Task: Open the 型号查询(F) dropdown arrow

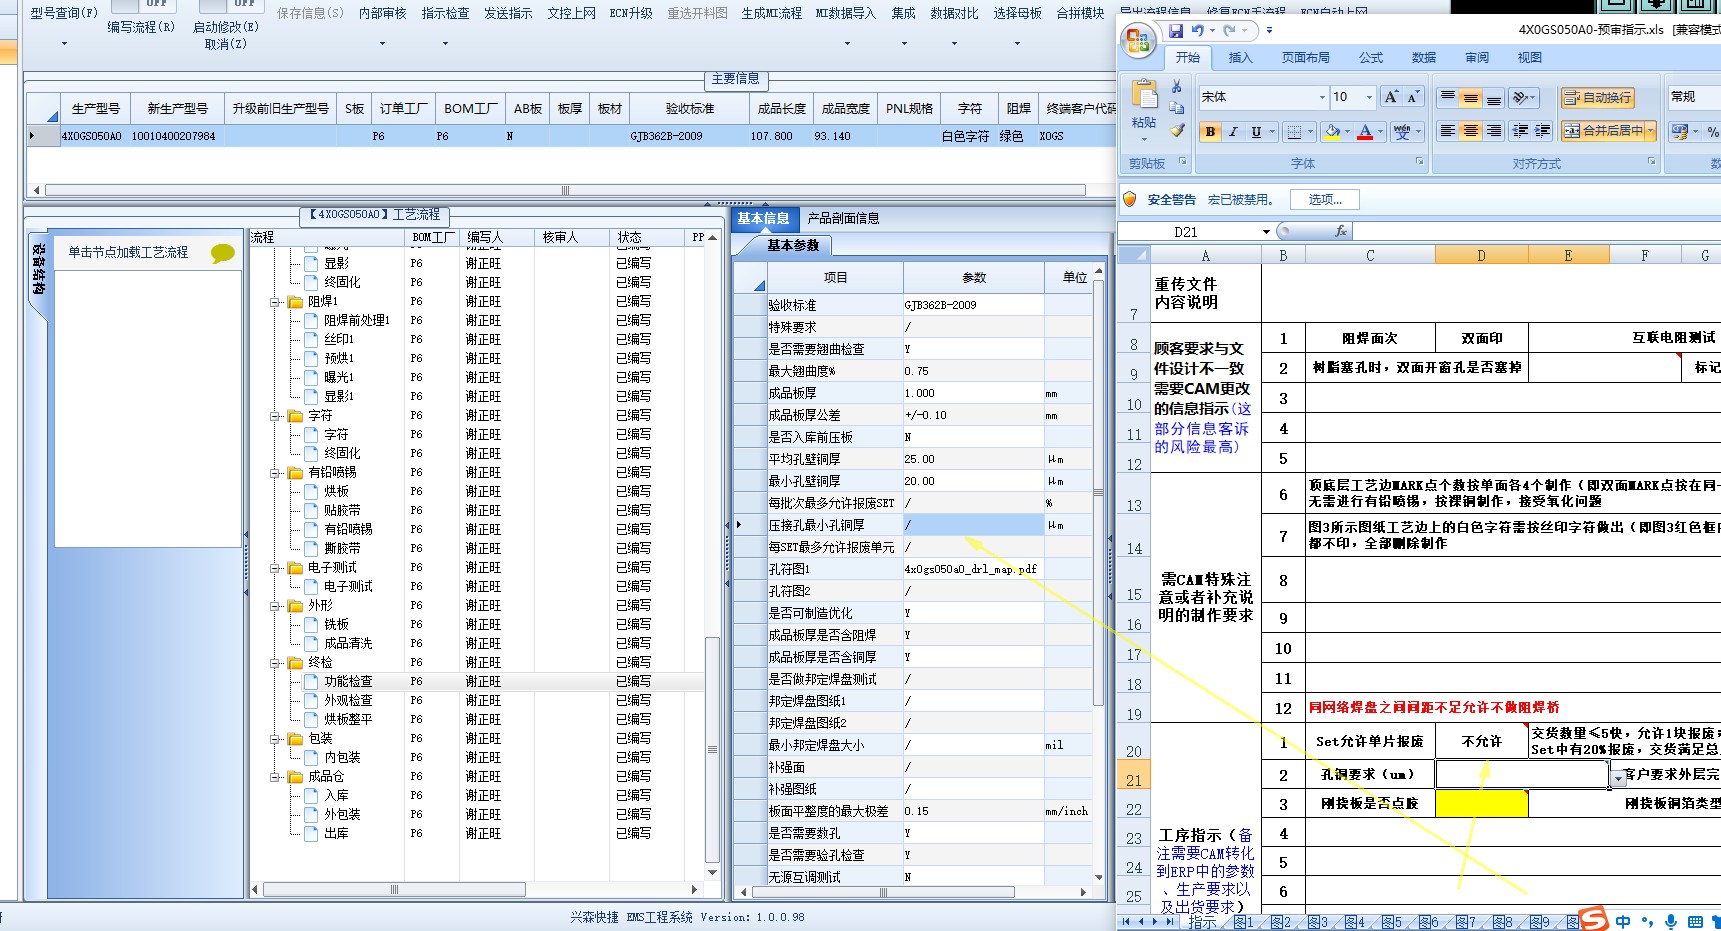Action: (x=64, y=43)
